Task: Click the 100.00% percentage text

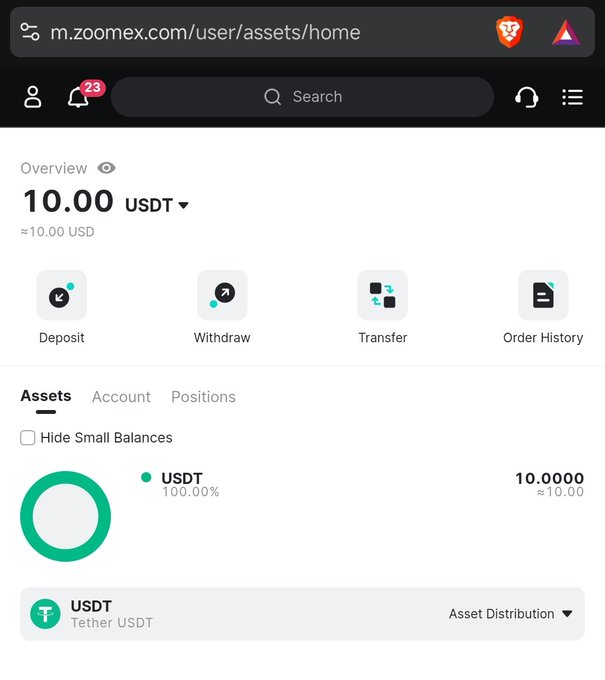Action: [x=191, y=492]
